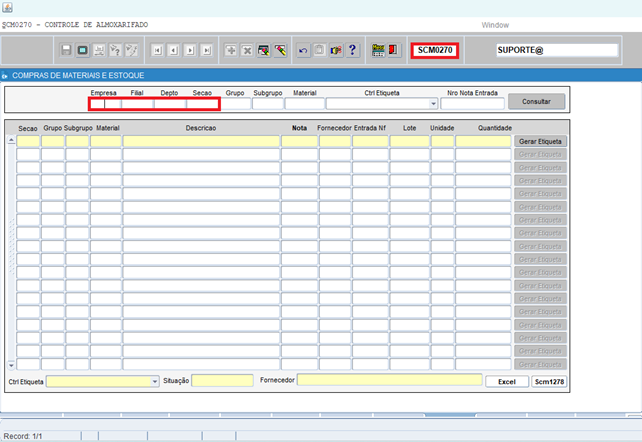The width and height of the screenshot is (642, 442).
Task: Go to the next record
Action: click(x=190, y=50)
